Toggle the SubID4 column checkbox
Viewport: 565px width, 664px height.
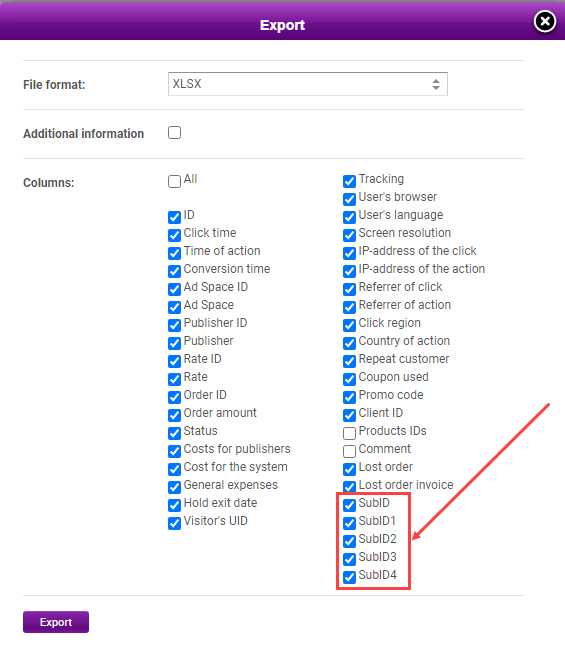[349, 577]
